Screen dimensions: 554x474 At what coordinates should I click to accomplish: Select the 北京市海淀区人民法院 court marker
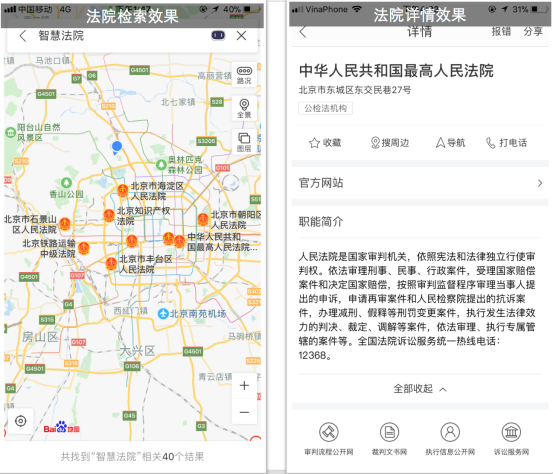pos(123,191)
